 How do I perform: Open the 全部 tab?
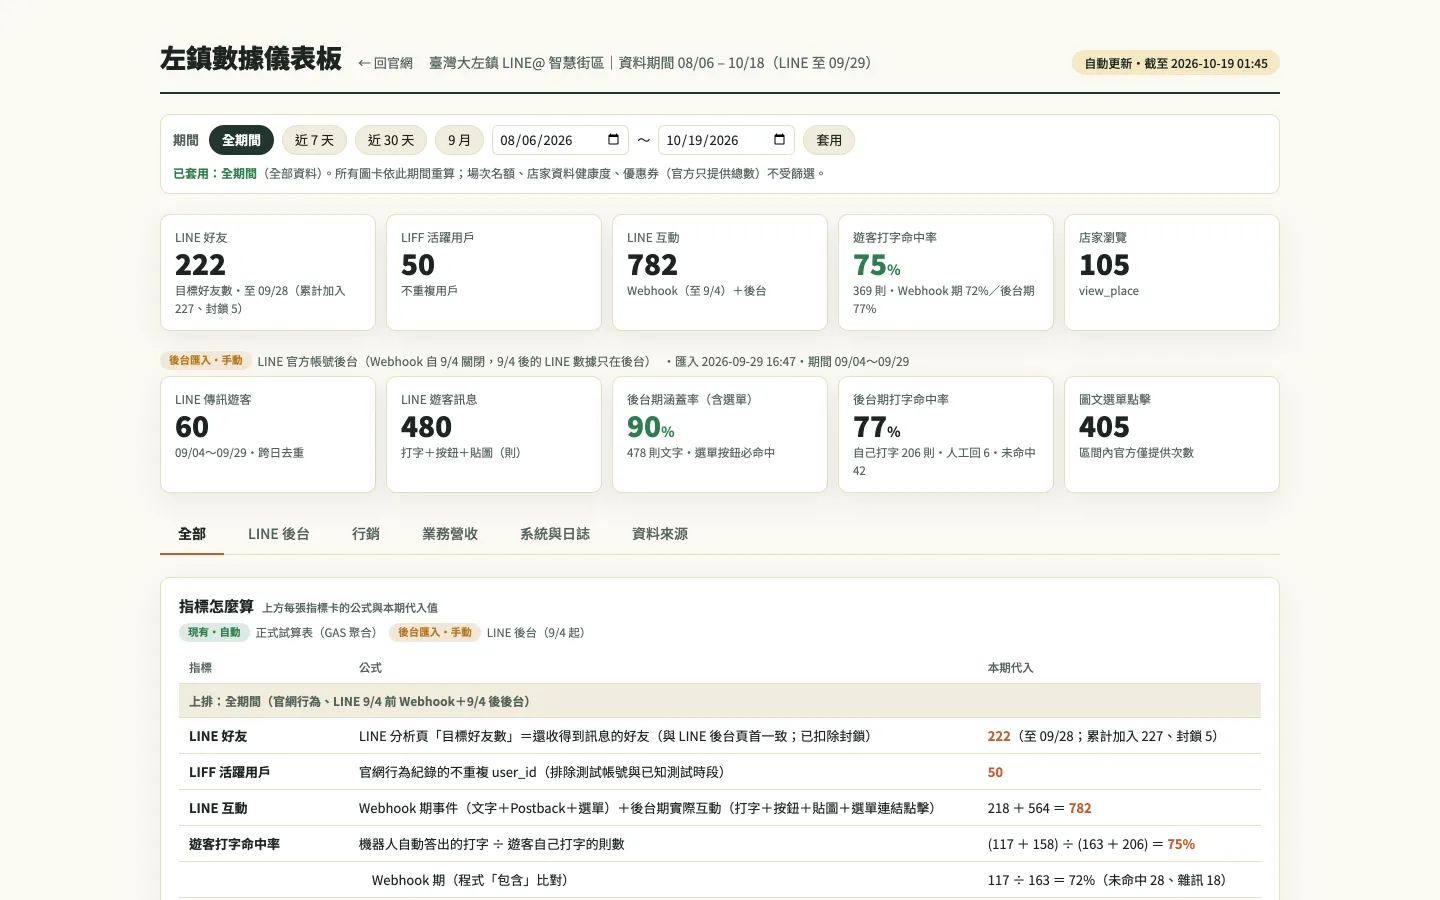192,534
